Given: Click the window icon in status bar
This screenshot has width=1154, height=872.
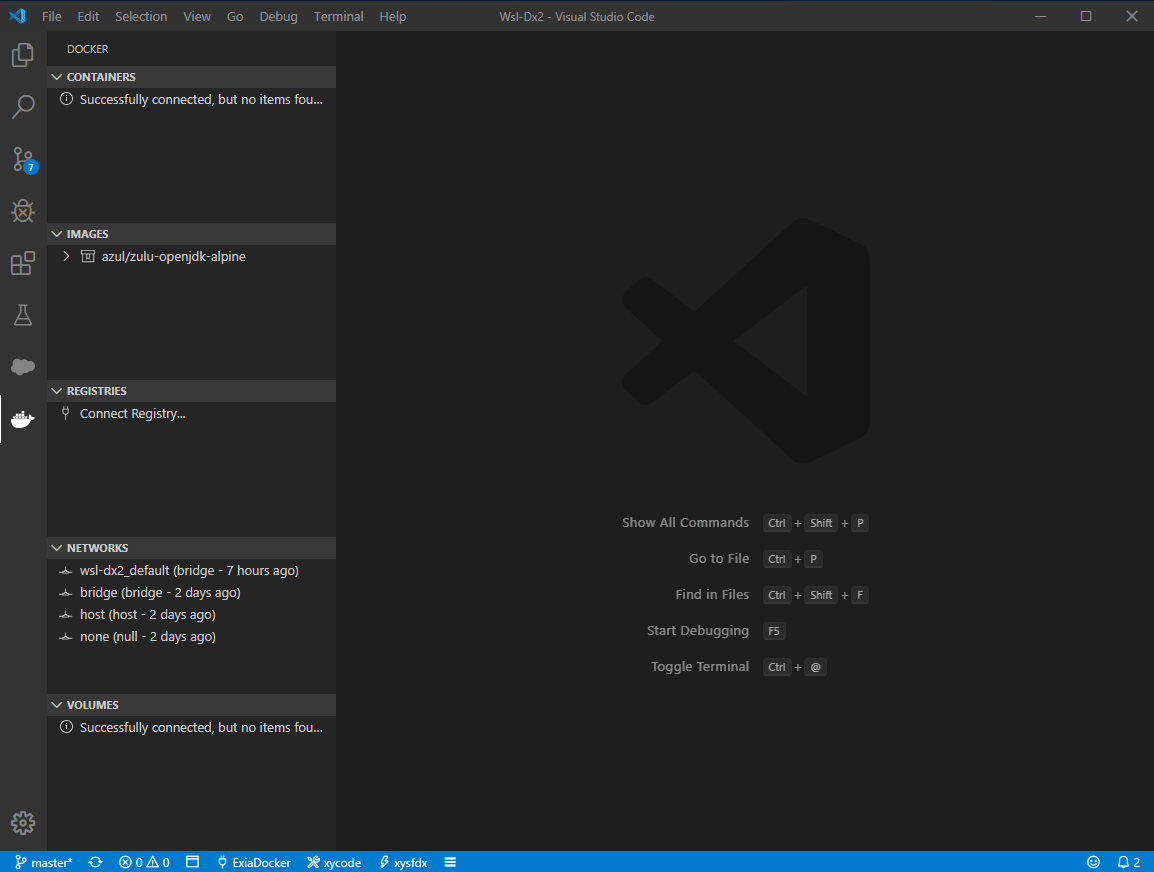Looking at the screenshot, I should pyautogui.click(x=193, y=862).
